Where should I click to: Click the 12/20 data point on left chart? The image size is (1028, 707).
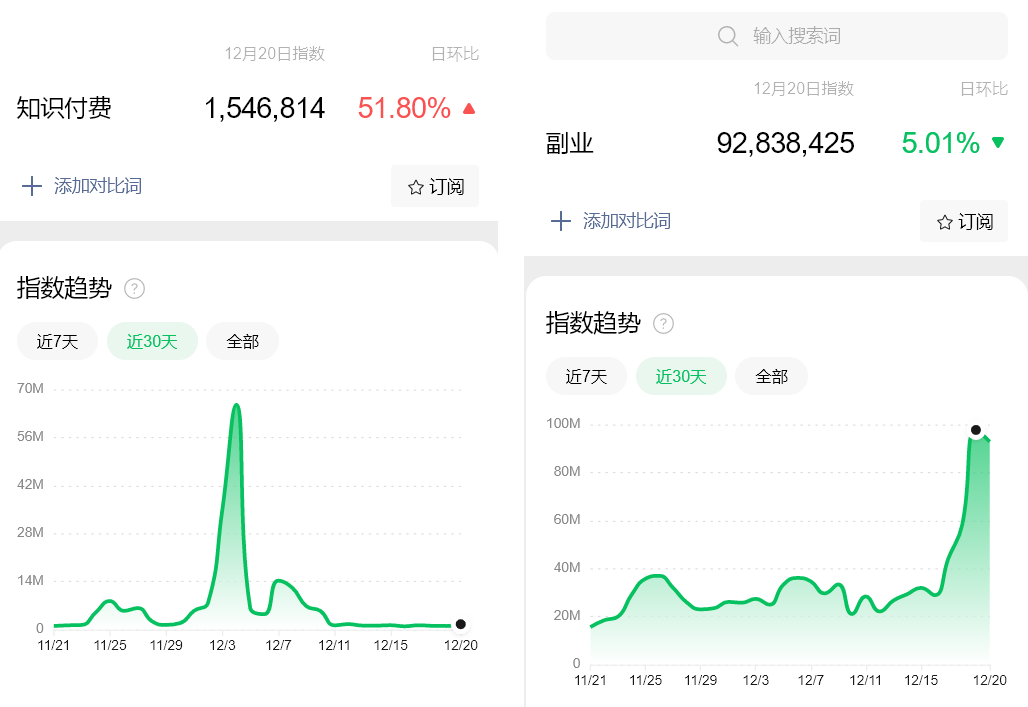[x=460, y=622]
